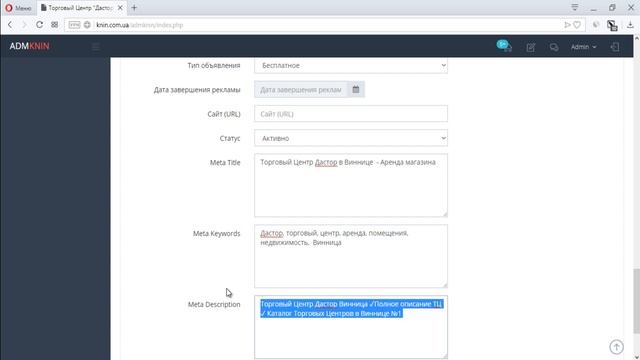
Task: Click inside the Meta Title textarea
Action: [x=351, y=185]
